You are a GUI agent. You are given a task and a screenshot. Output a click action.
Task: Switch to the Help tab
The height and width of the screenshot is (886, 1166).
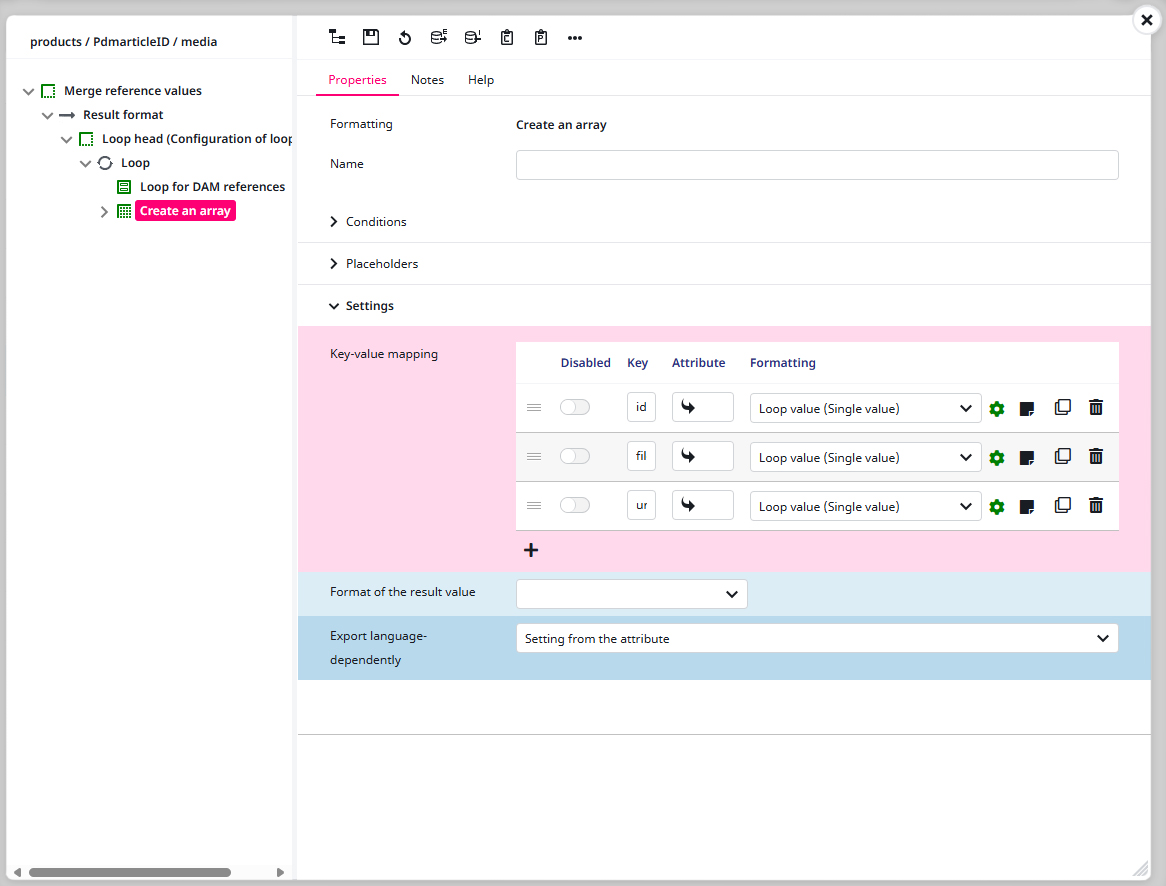point(481,80)
